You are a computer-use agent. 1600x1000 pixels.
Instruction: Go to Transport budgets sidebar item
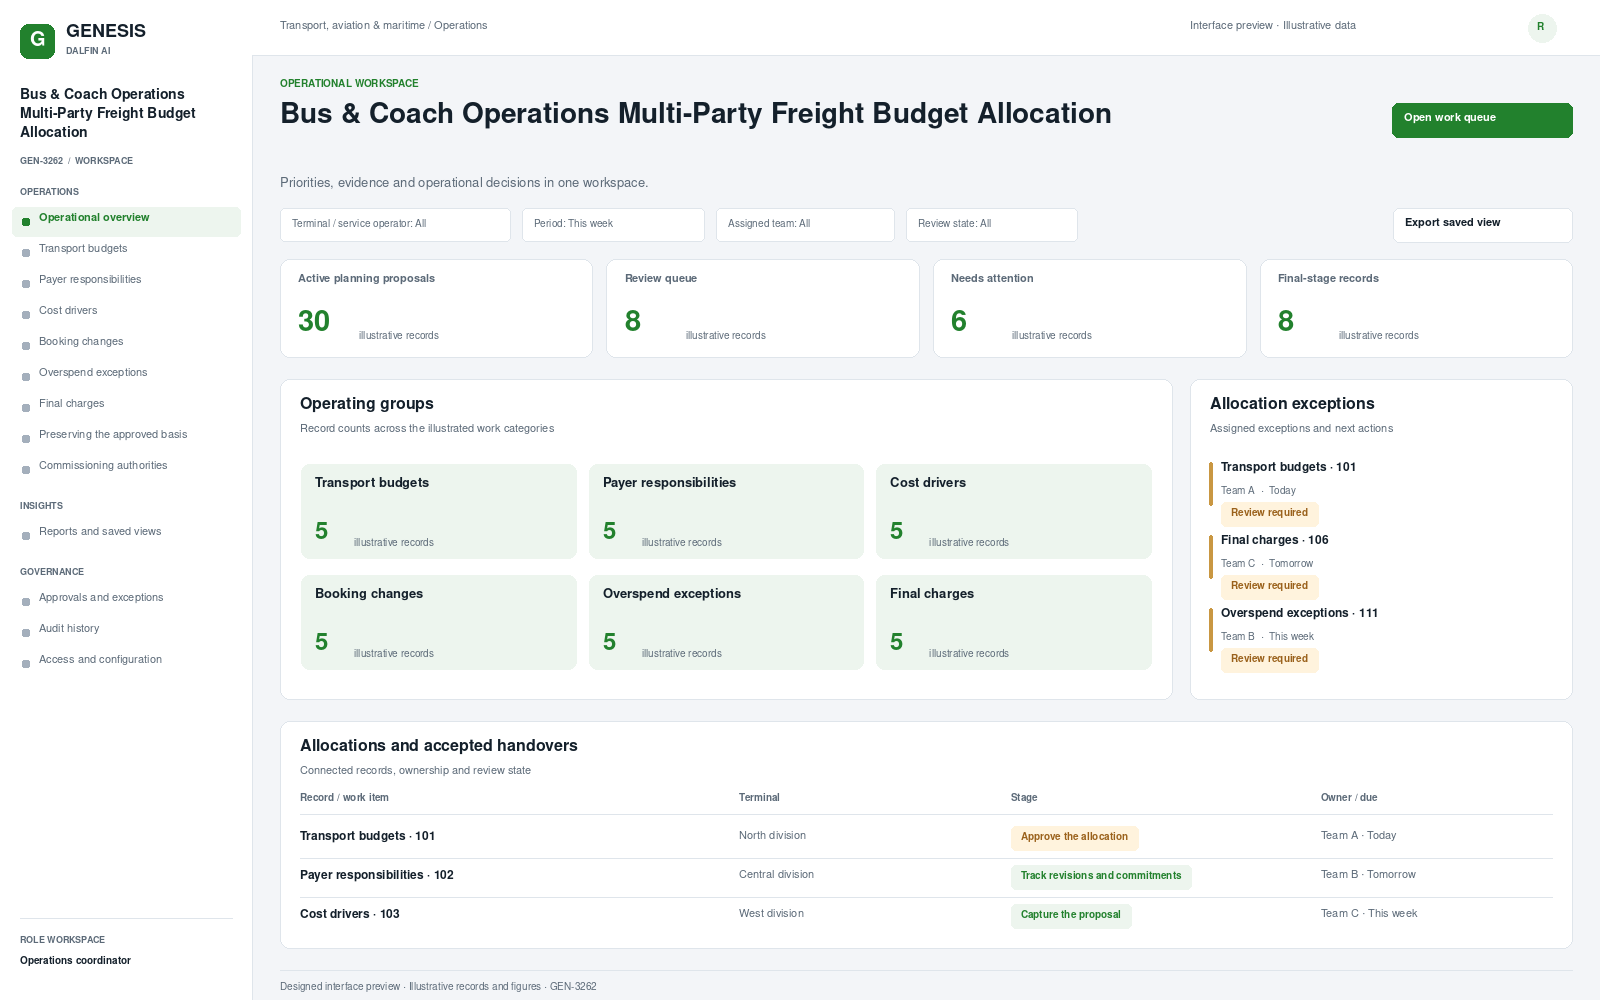[x=126, y=252]
